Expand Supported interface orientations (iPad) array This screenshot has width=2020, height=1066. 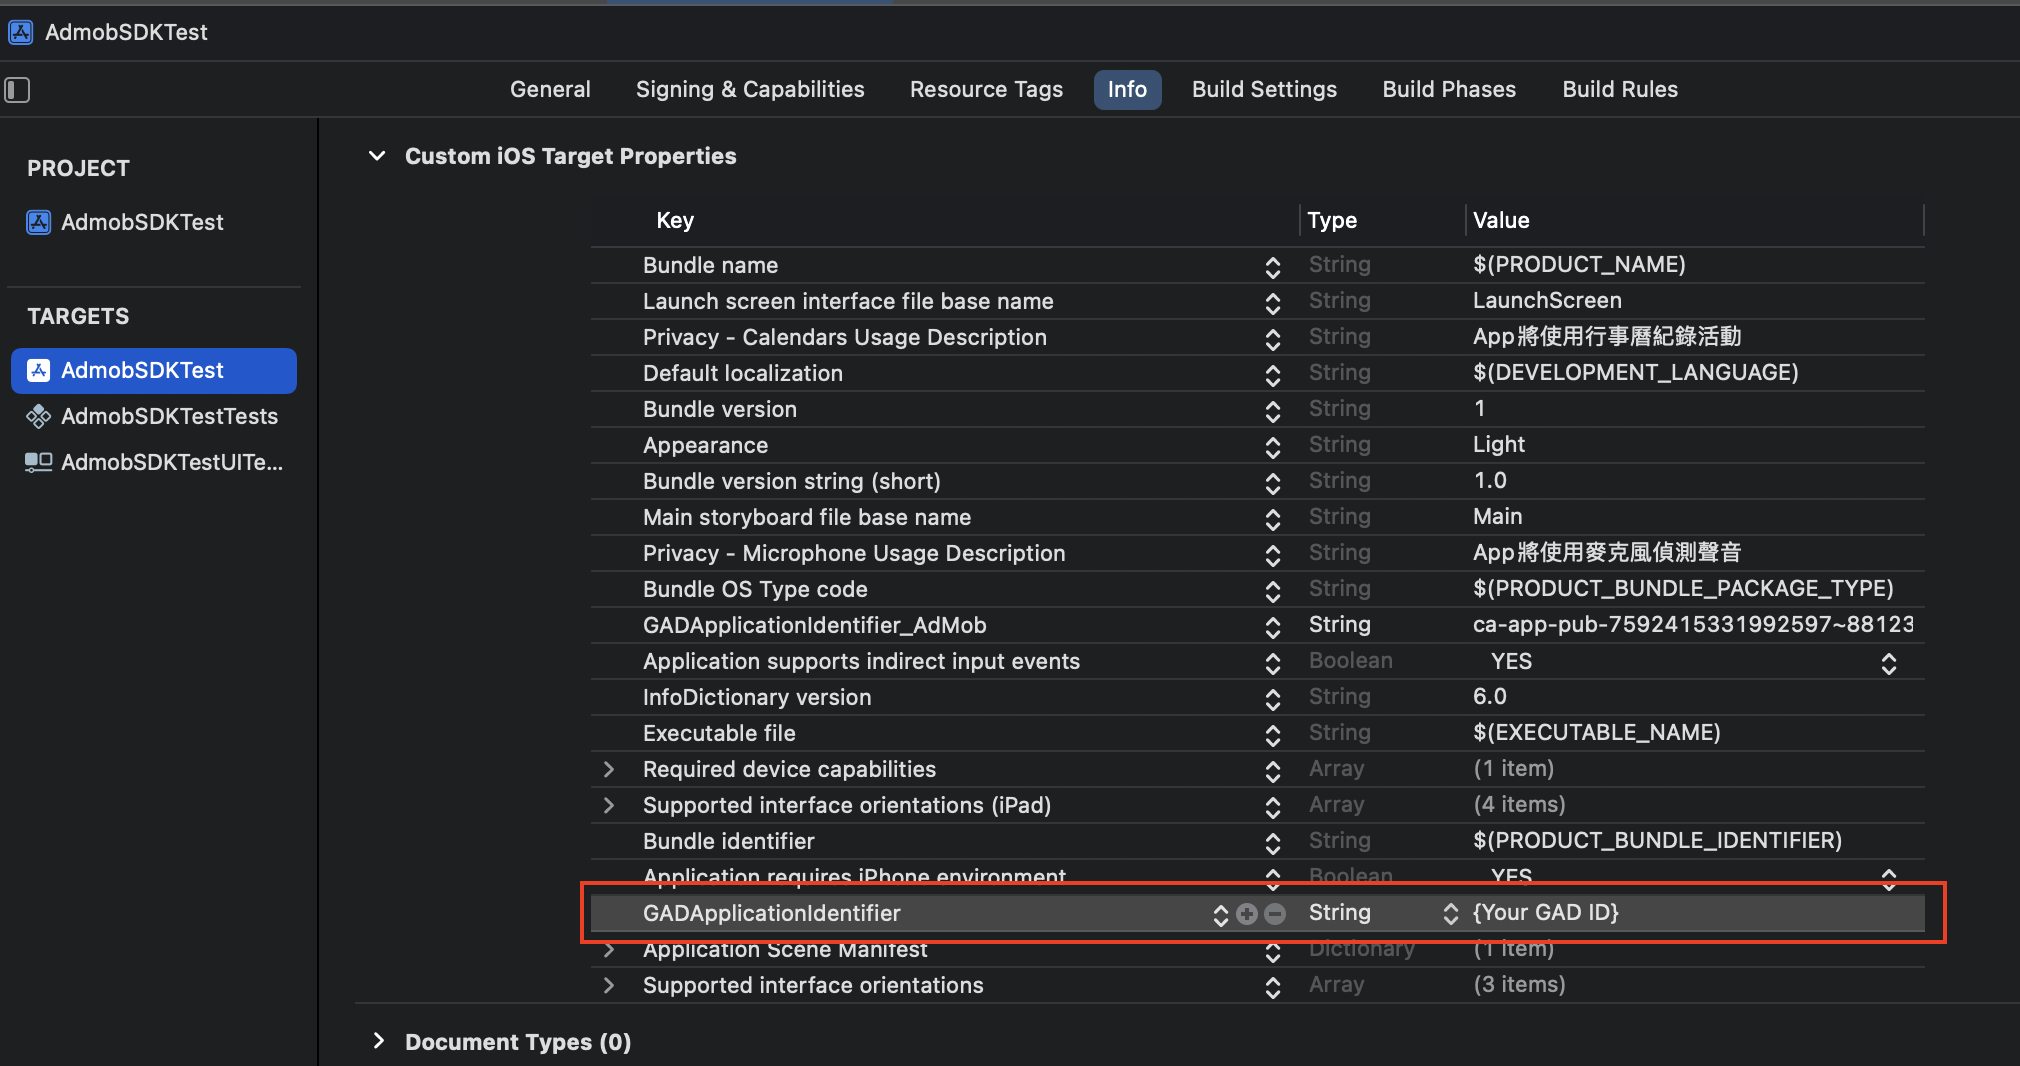tap(608, 805)
